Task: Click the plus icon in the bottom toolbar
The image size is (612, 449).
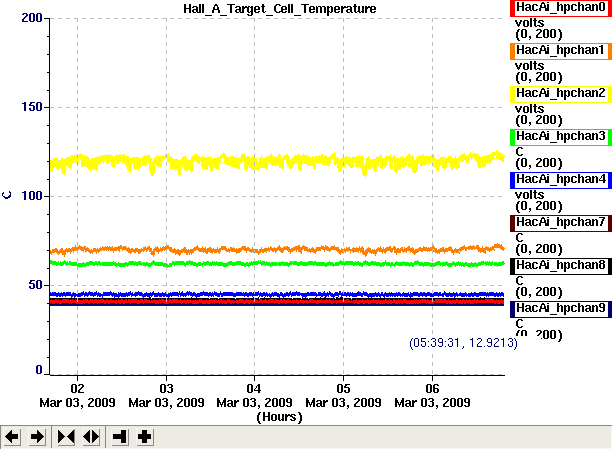Action: [144, 437]
